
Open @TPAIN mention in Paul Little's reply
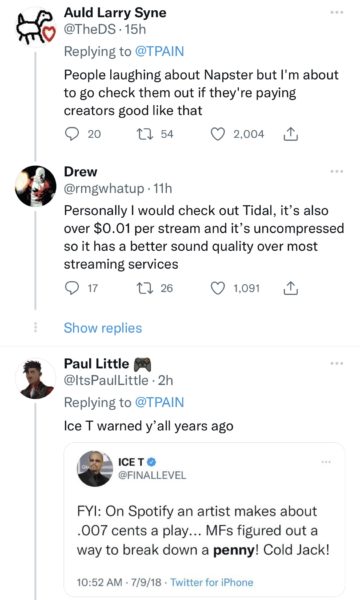pyautogui.click(x=160, y=402)
